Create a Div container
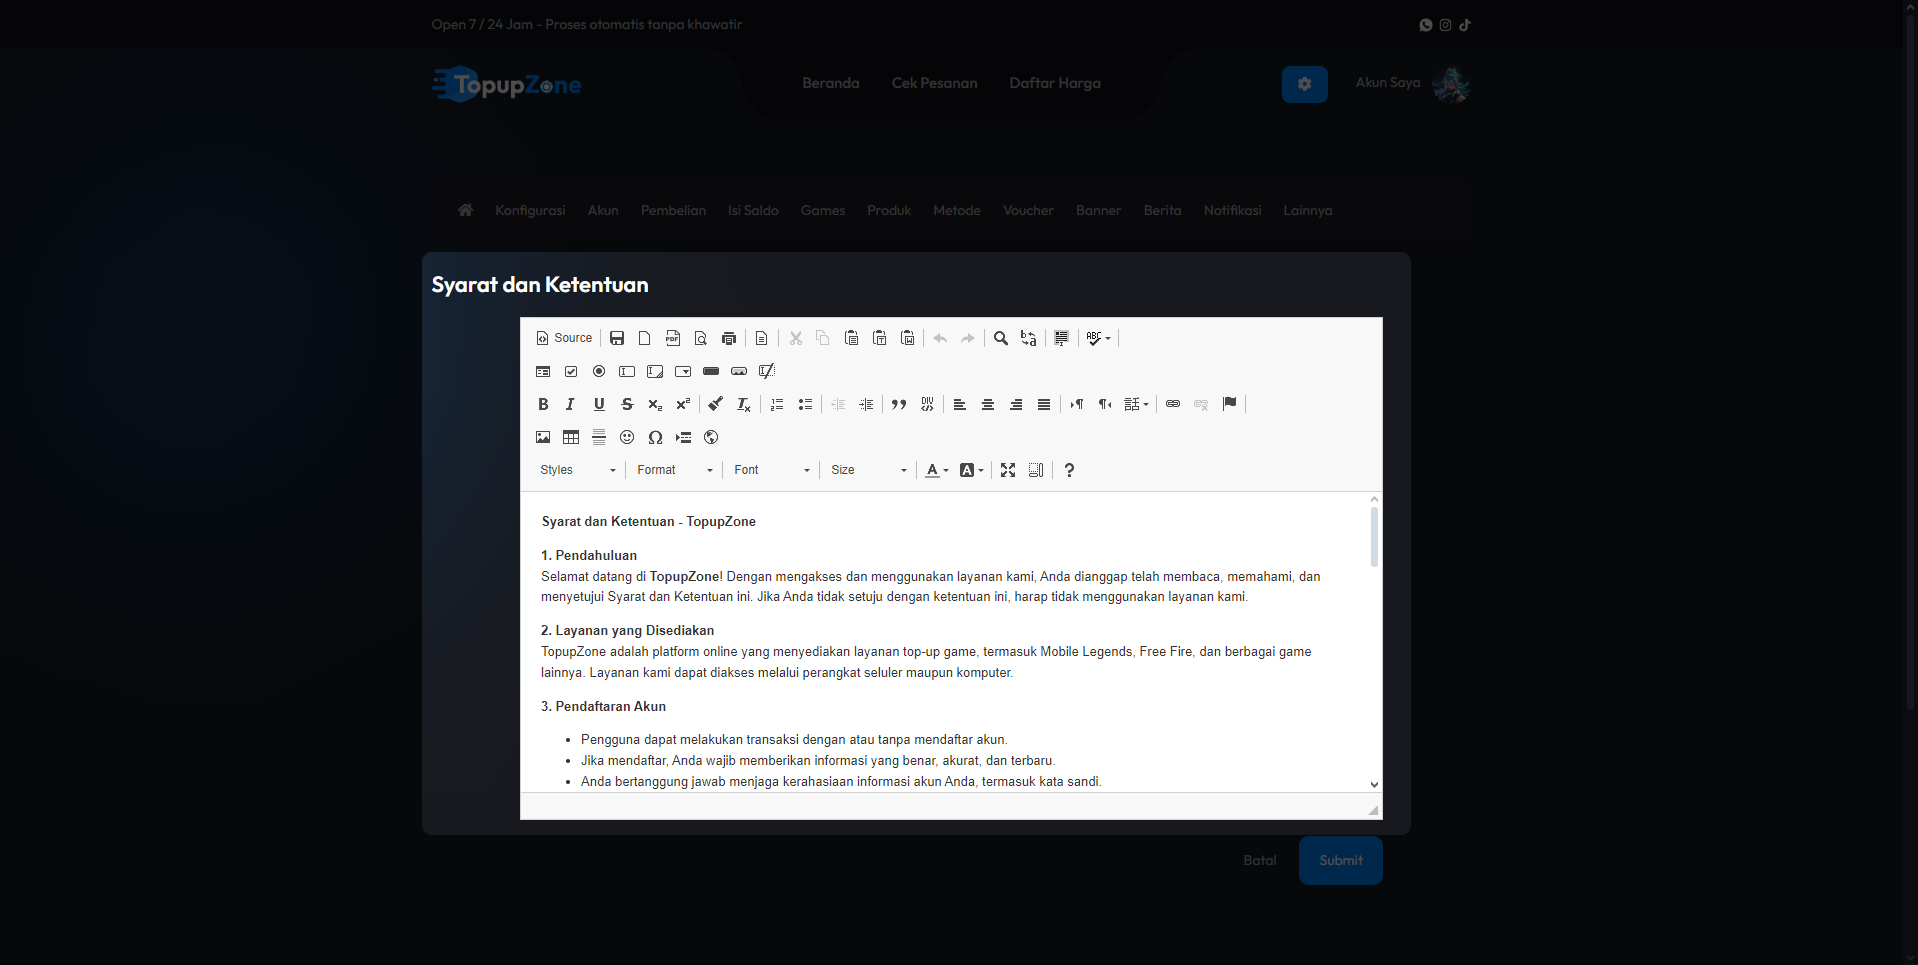 (x=927, y=404)
